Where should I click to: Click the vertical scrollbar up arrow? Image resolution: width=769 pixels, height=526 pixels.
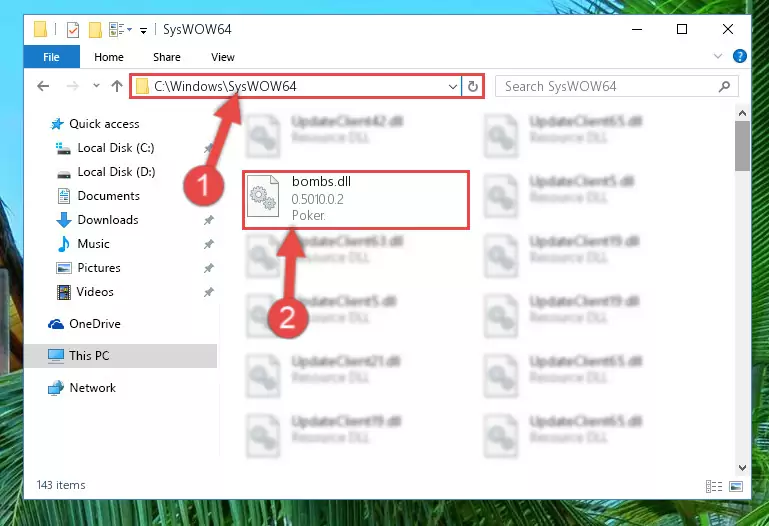tap(743, 113)
